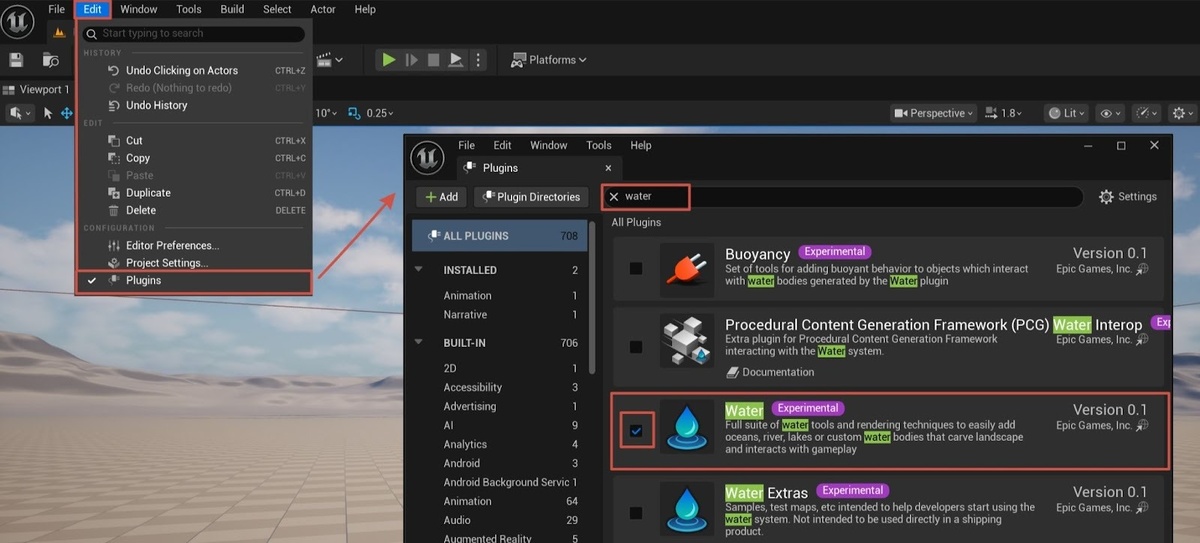Open Editor Preferences from Edit menu

coord(195,245)
